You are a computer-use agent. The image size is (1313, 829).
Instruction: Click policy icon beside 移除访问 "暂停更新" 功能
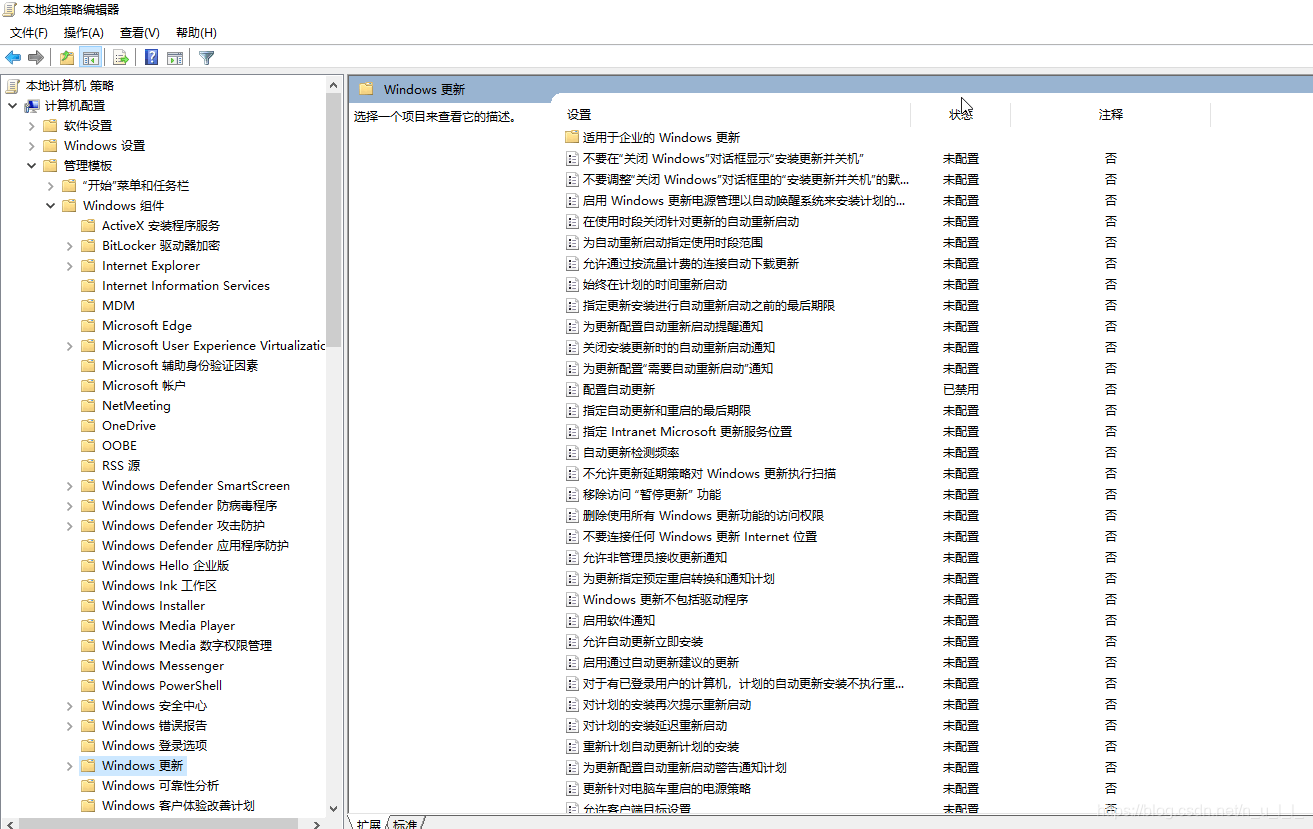click(572, 494)
